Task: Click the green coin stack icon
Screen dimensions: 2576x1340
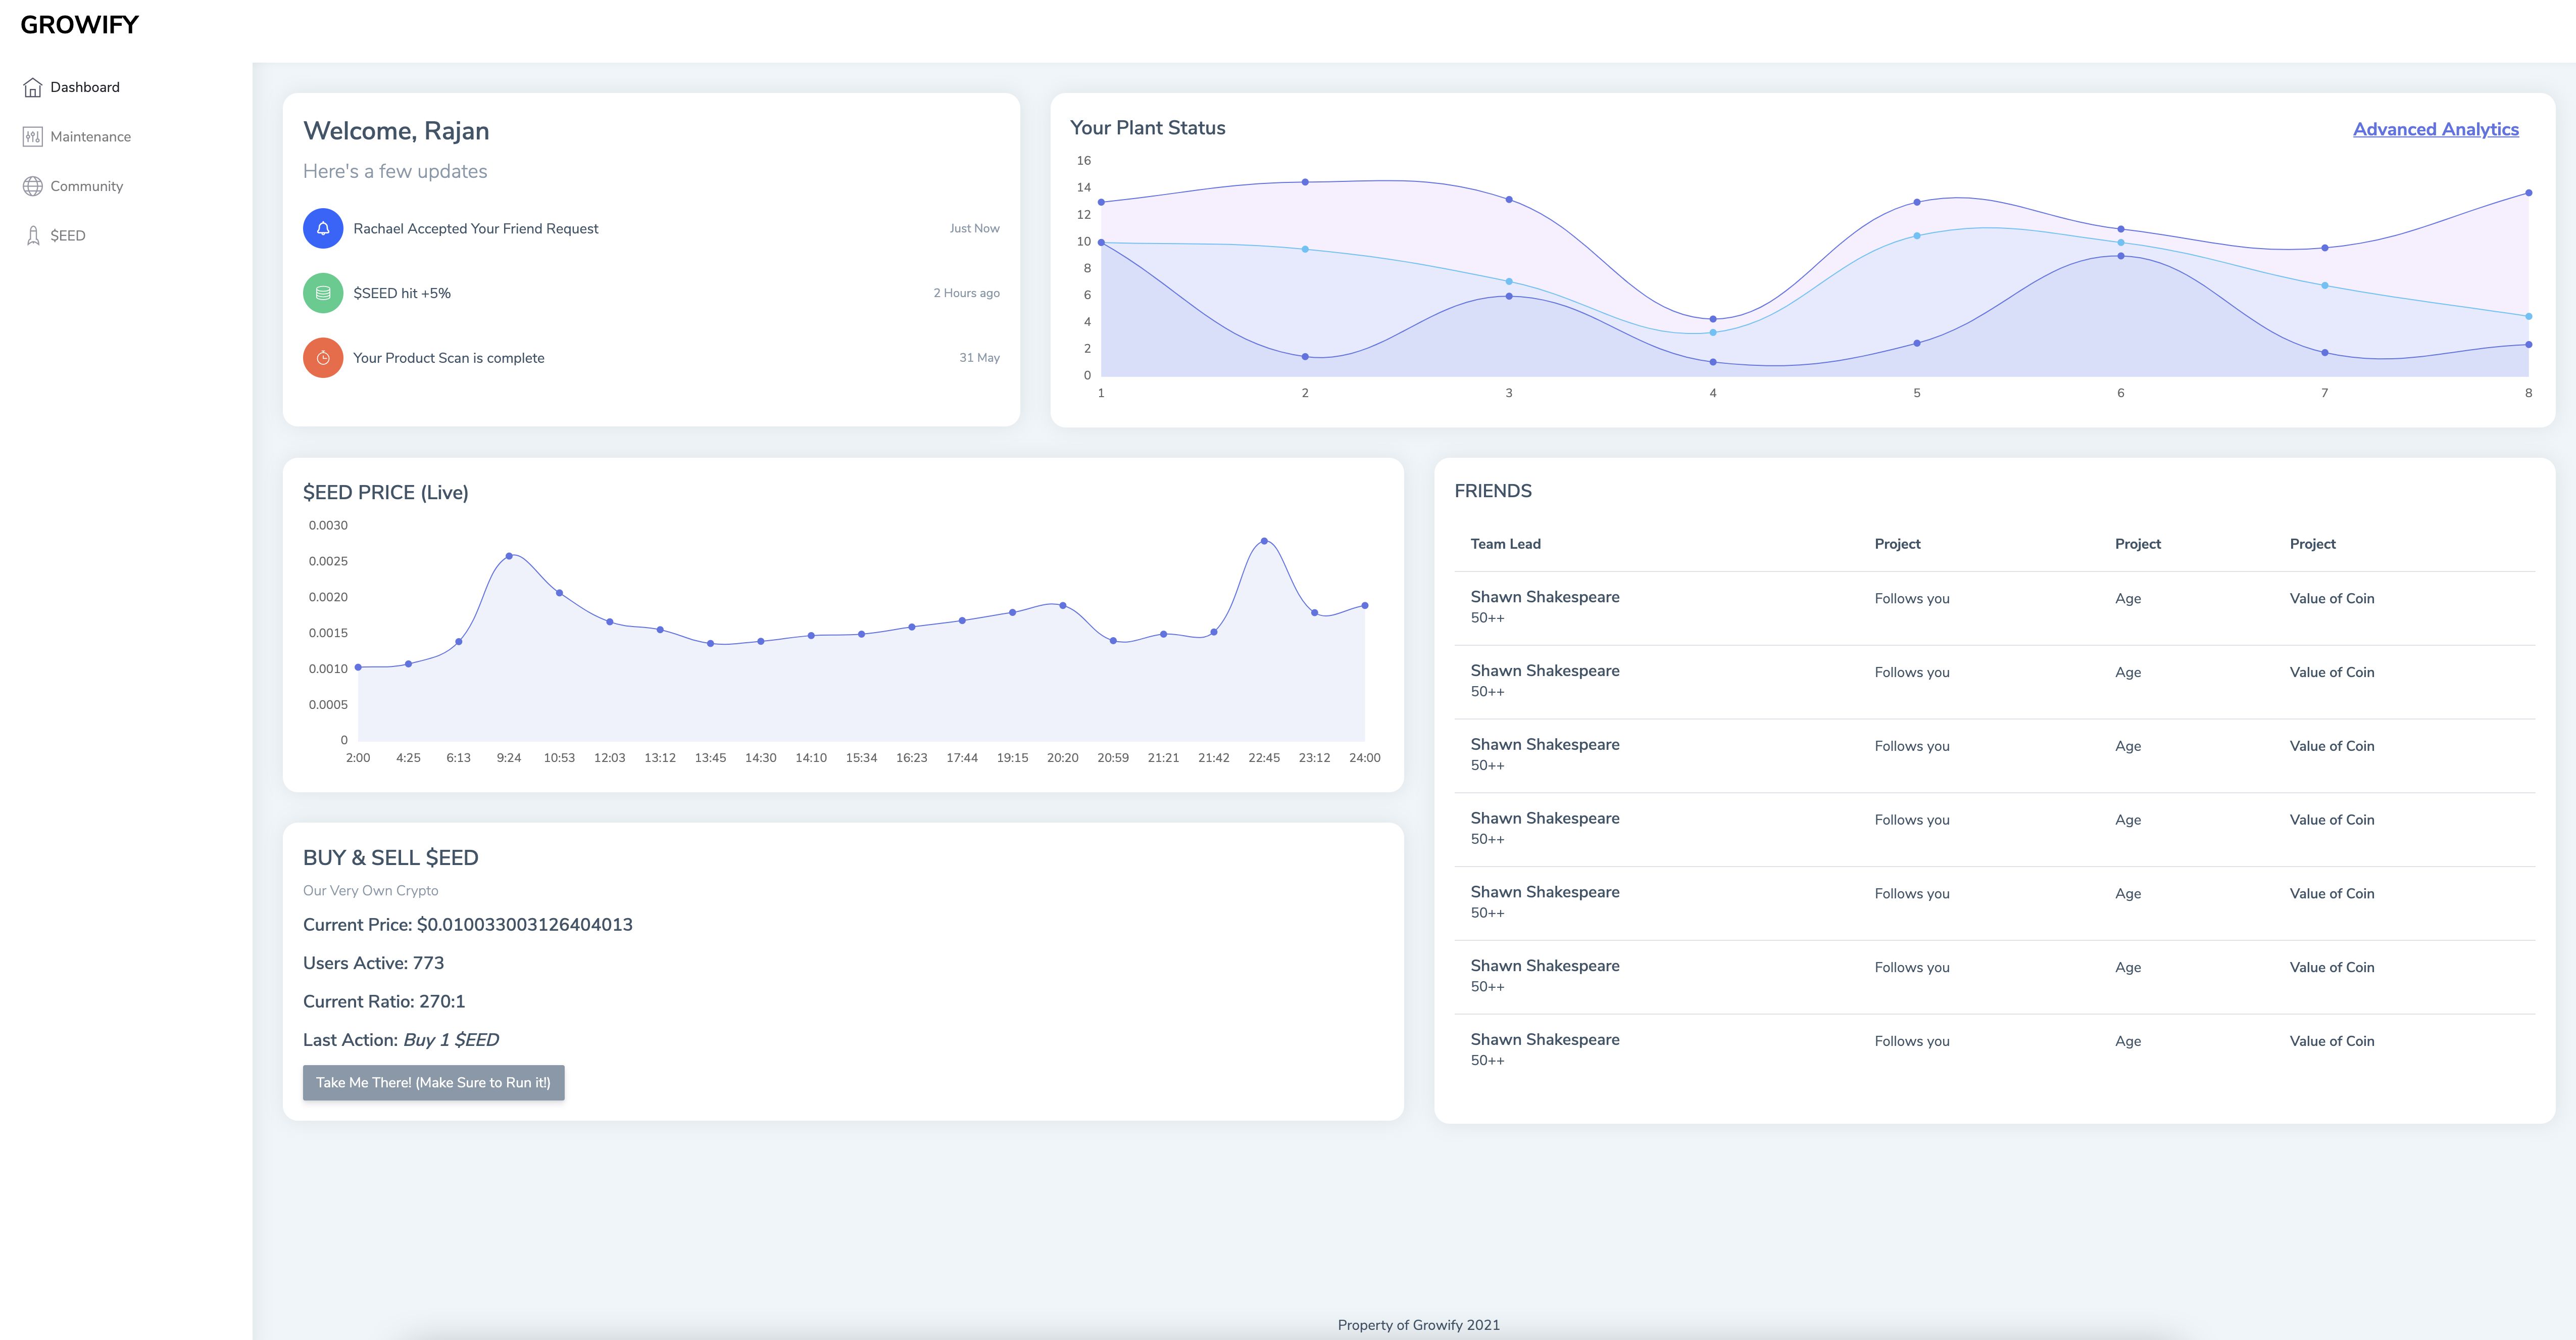Action: pos(323,293)
